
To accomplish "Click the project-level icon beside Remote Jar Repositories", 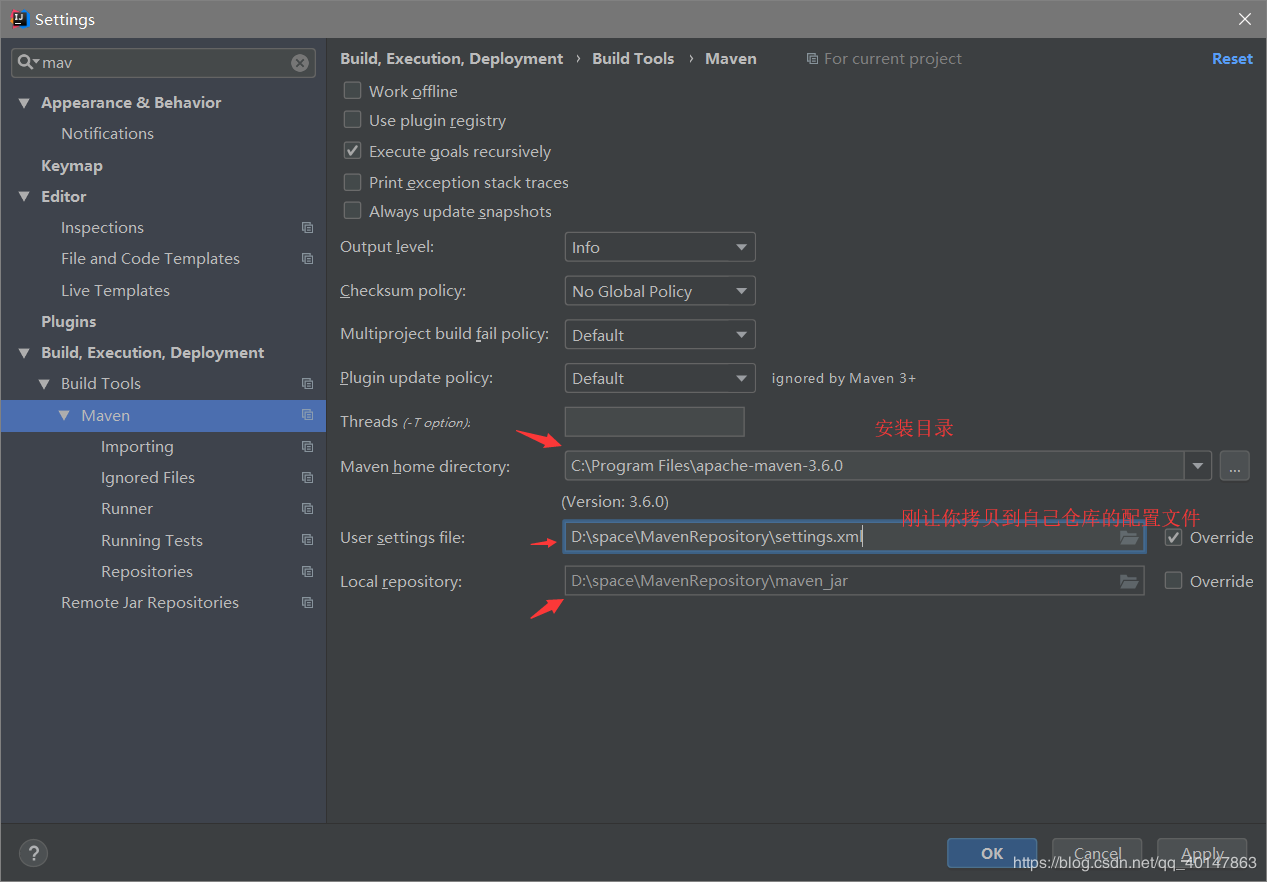I will coord(307,603).
